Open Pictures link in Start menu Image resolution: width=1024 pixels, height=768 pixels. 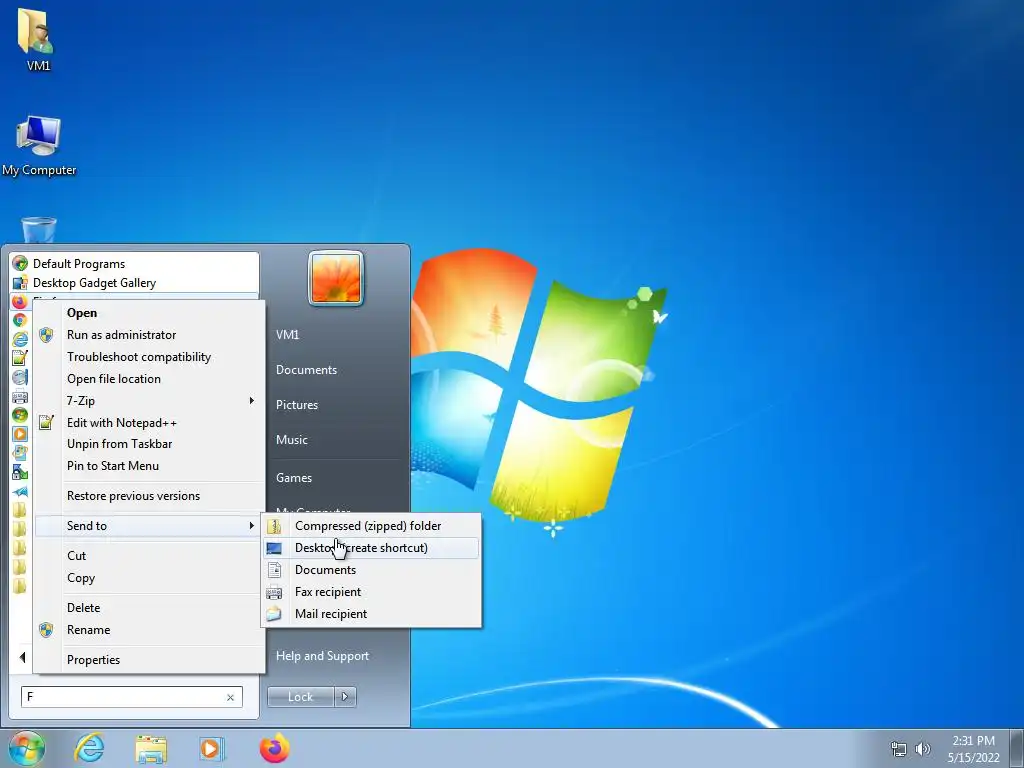pos(297,405)
